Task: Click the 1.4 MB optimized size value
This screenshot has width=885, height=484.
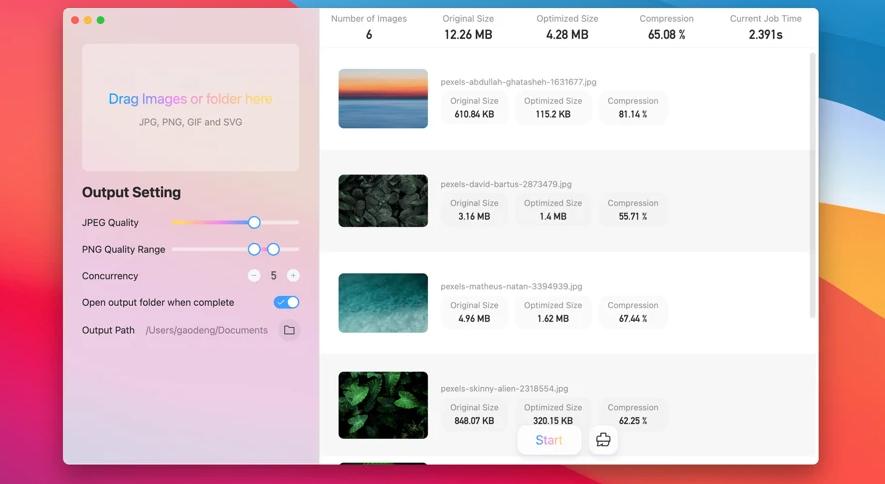Action: pos(553,216)
